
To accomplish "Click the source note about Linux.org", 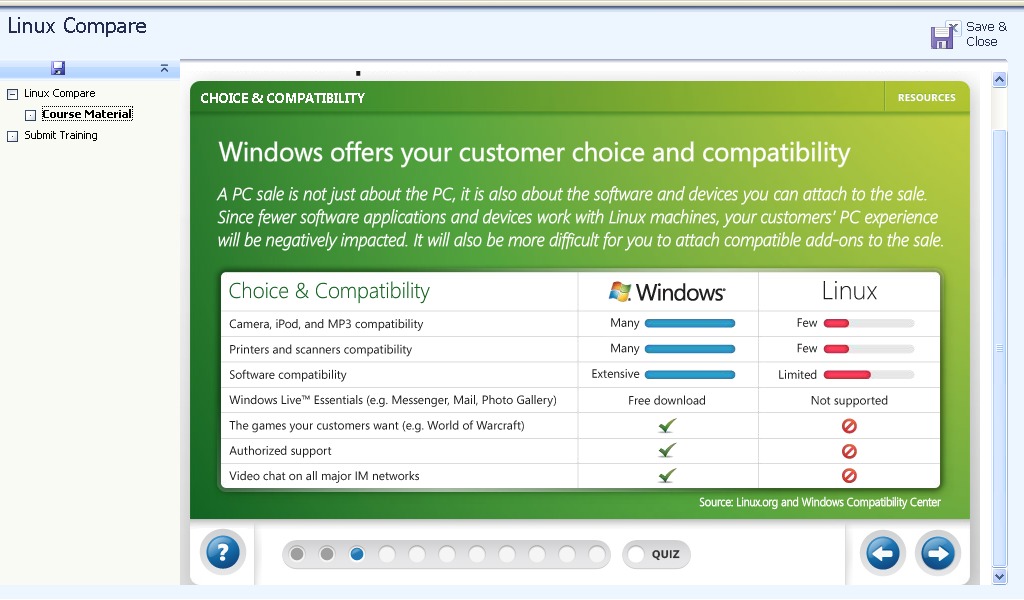I will [820, 502].
